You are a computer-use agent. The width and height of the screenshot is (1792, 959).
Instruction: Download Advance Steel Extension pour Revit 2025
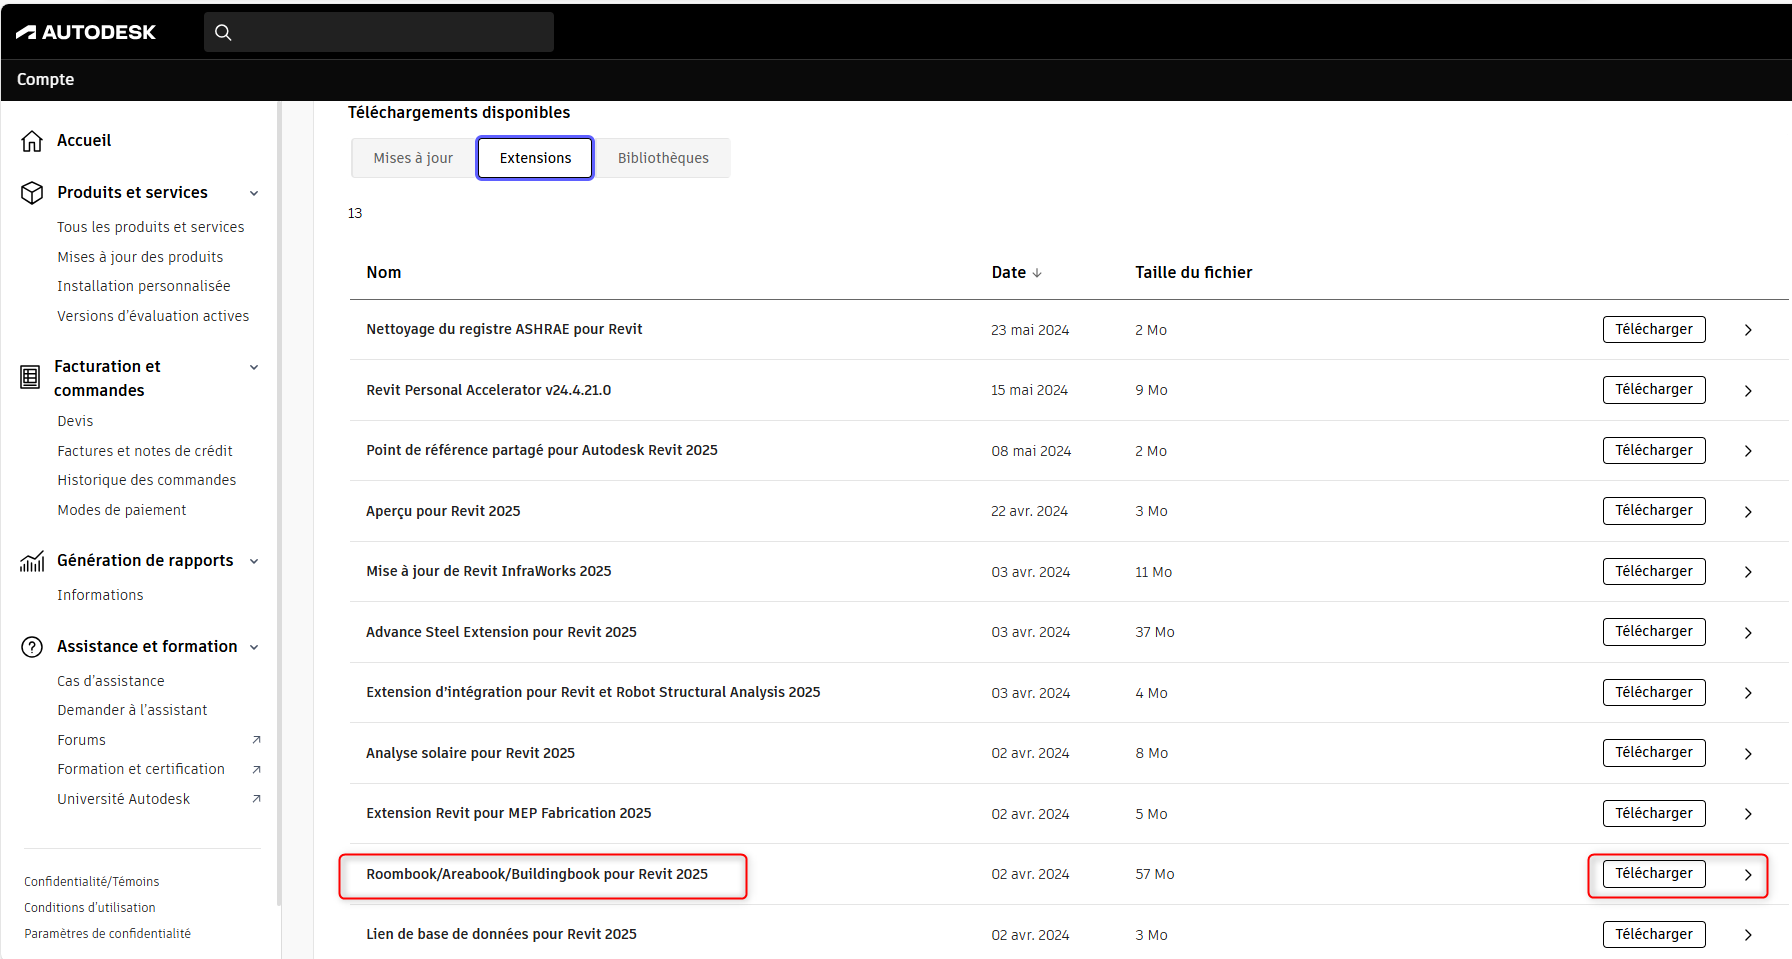[1654, 632]
